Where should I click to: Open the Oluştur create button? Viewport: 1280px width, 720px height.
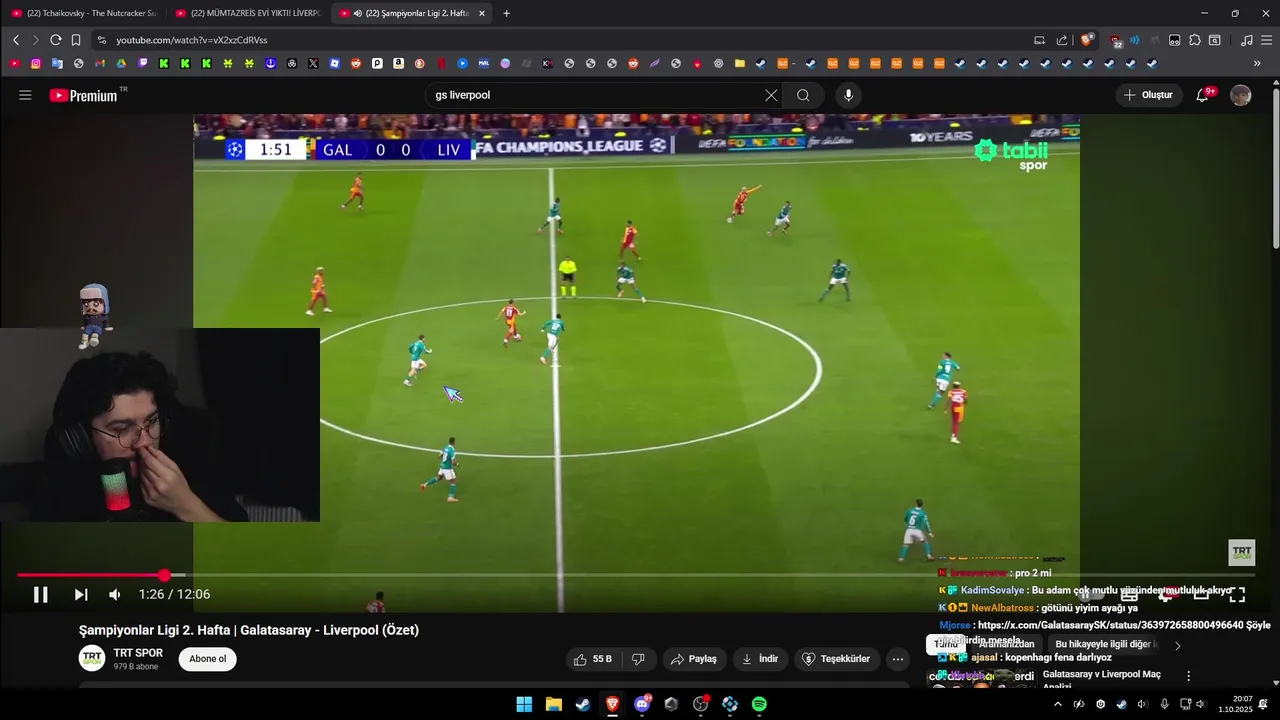coord(1149,95)
